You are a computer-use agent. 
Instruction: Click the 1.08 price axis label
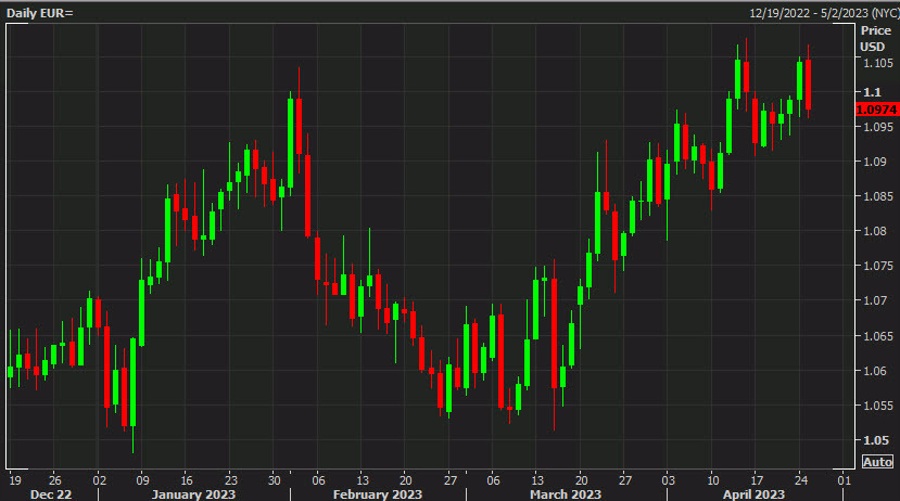click(x=875, y=231)
